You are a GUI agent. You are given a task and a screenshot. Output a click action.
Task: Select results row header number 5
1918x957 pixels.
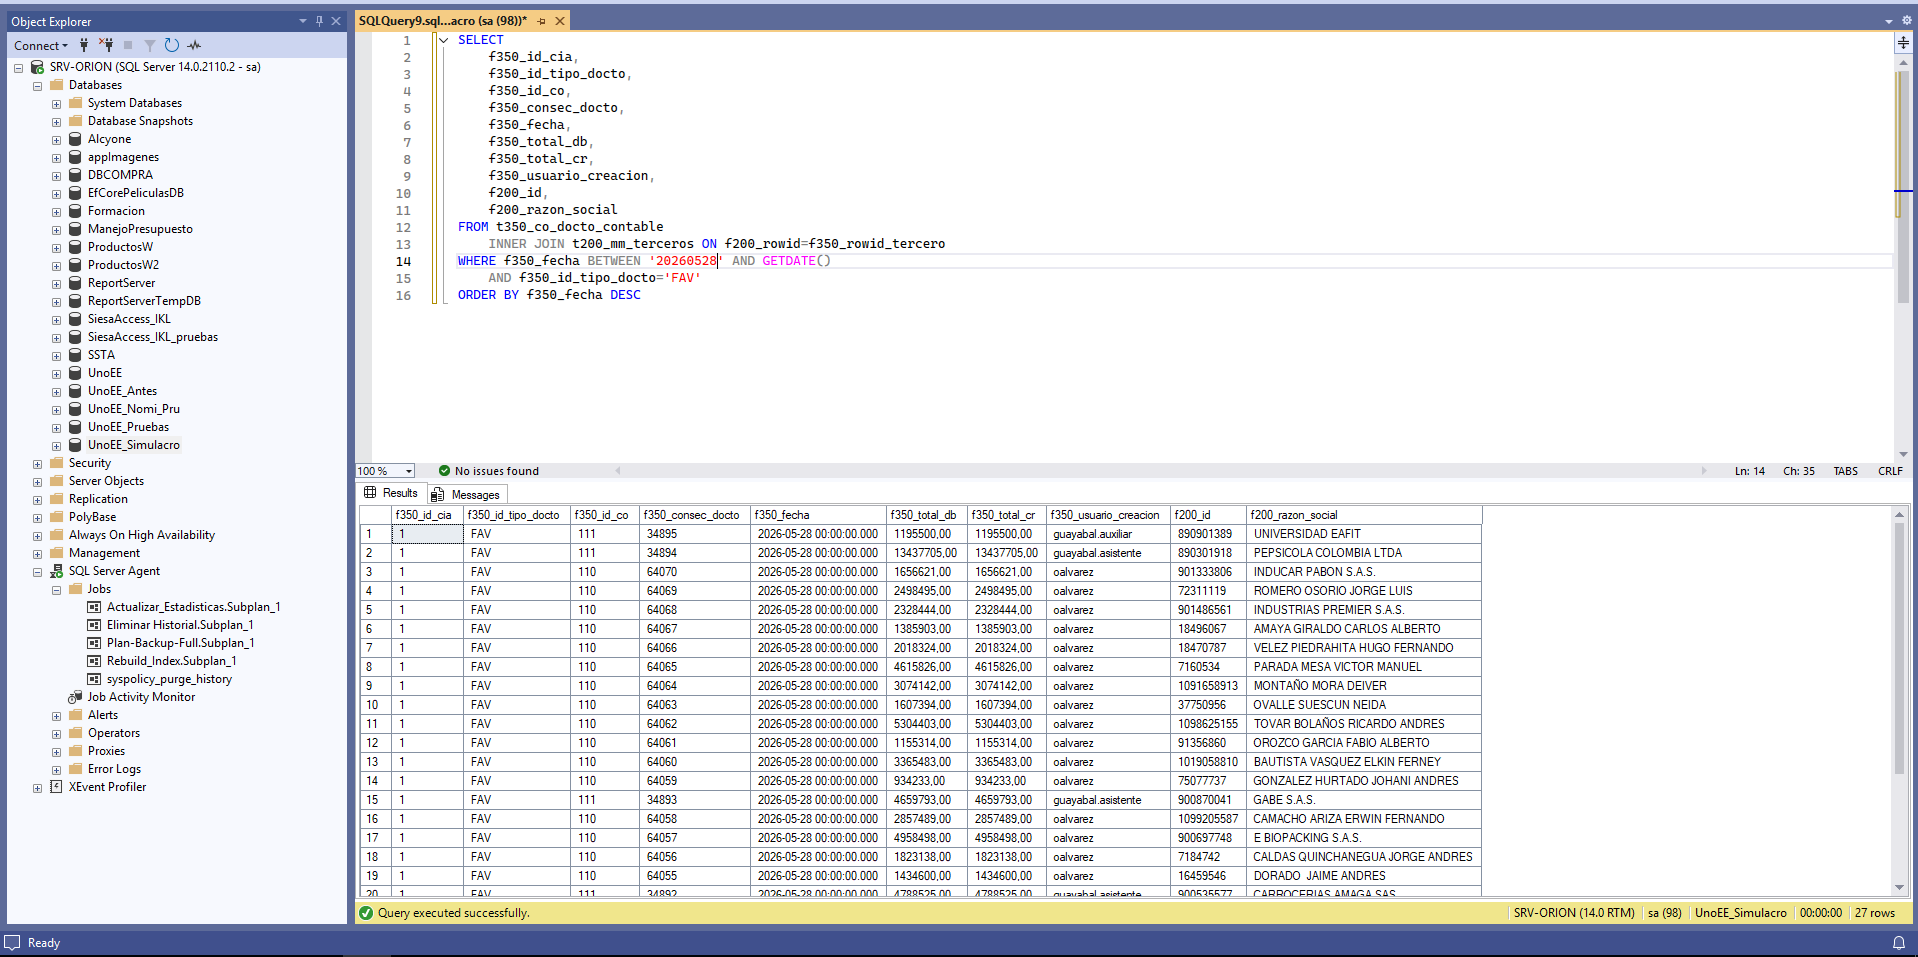tap(375, 610)
